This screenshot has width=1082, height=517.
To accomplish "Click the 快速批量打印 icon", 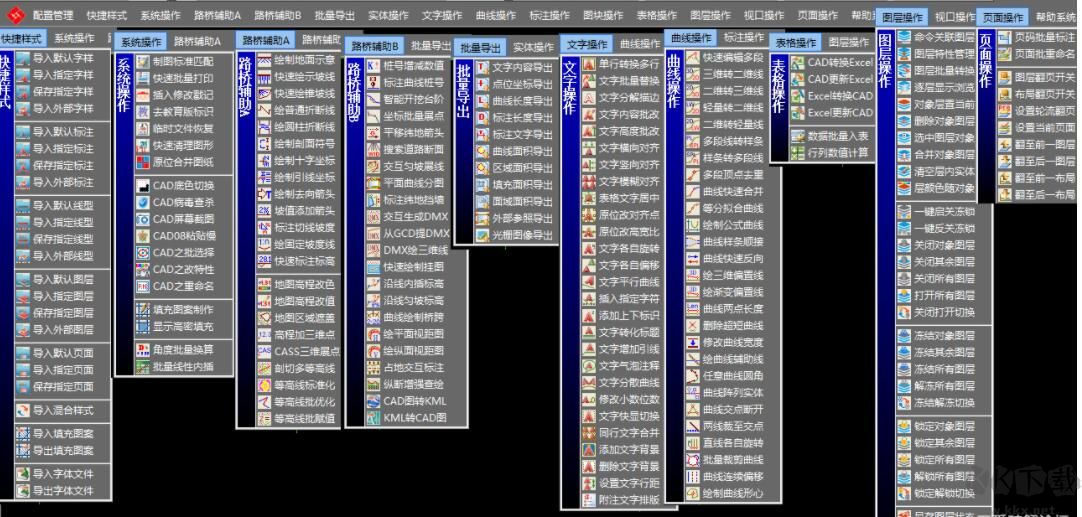I will pyautogui.click(x=142, y=79).
